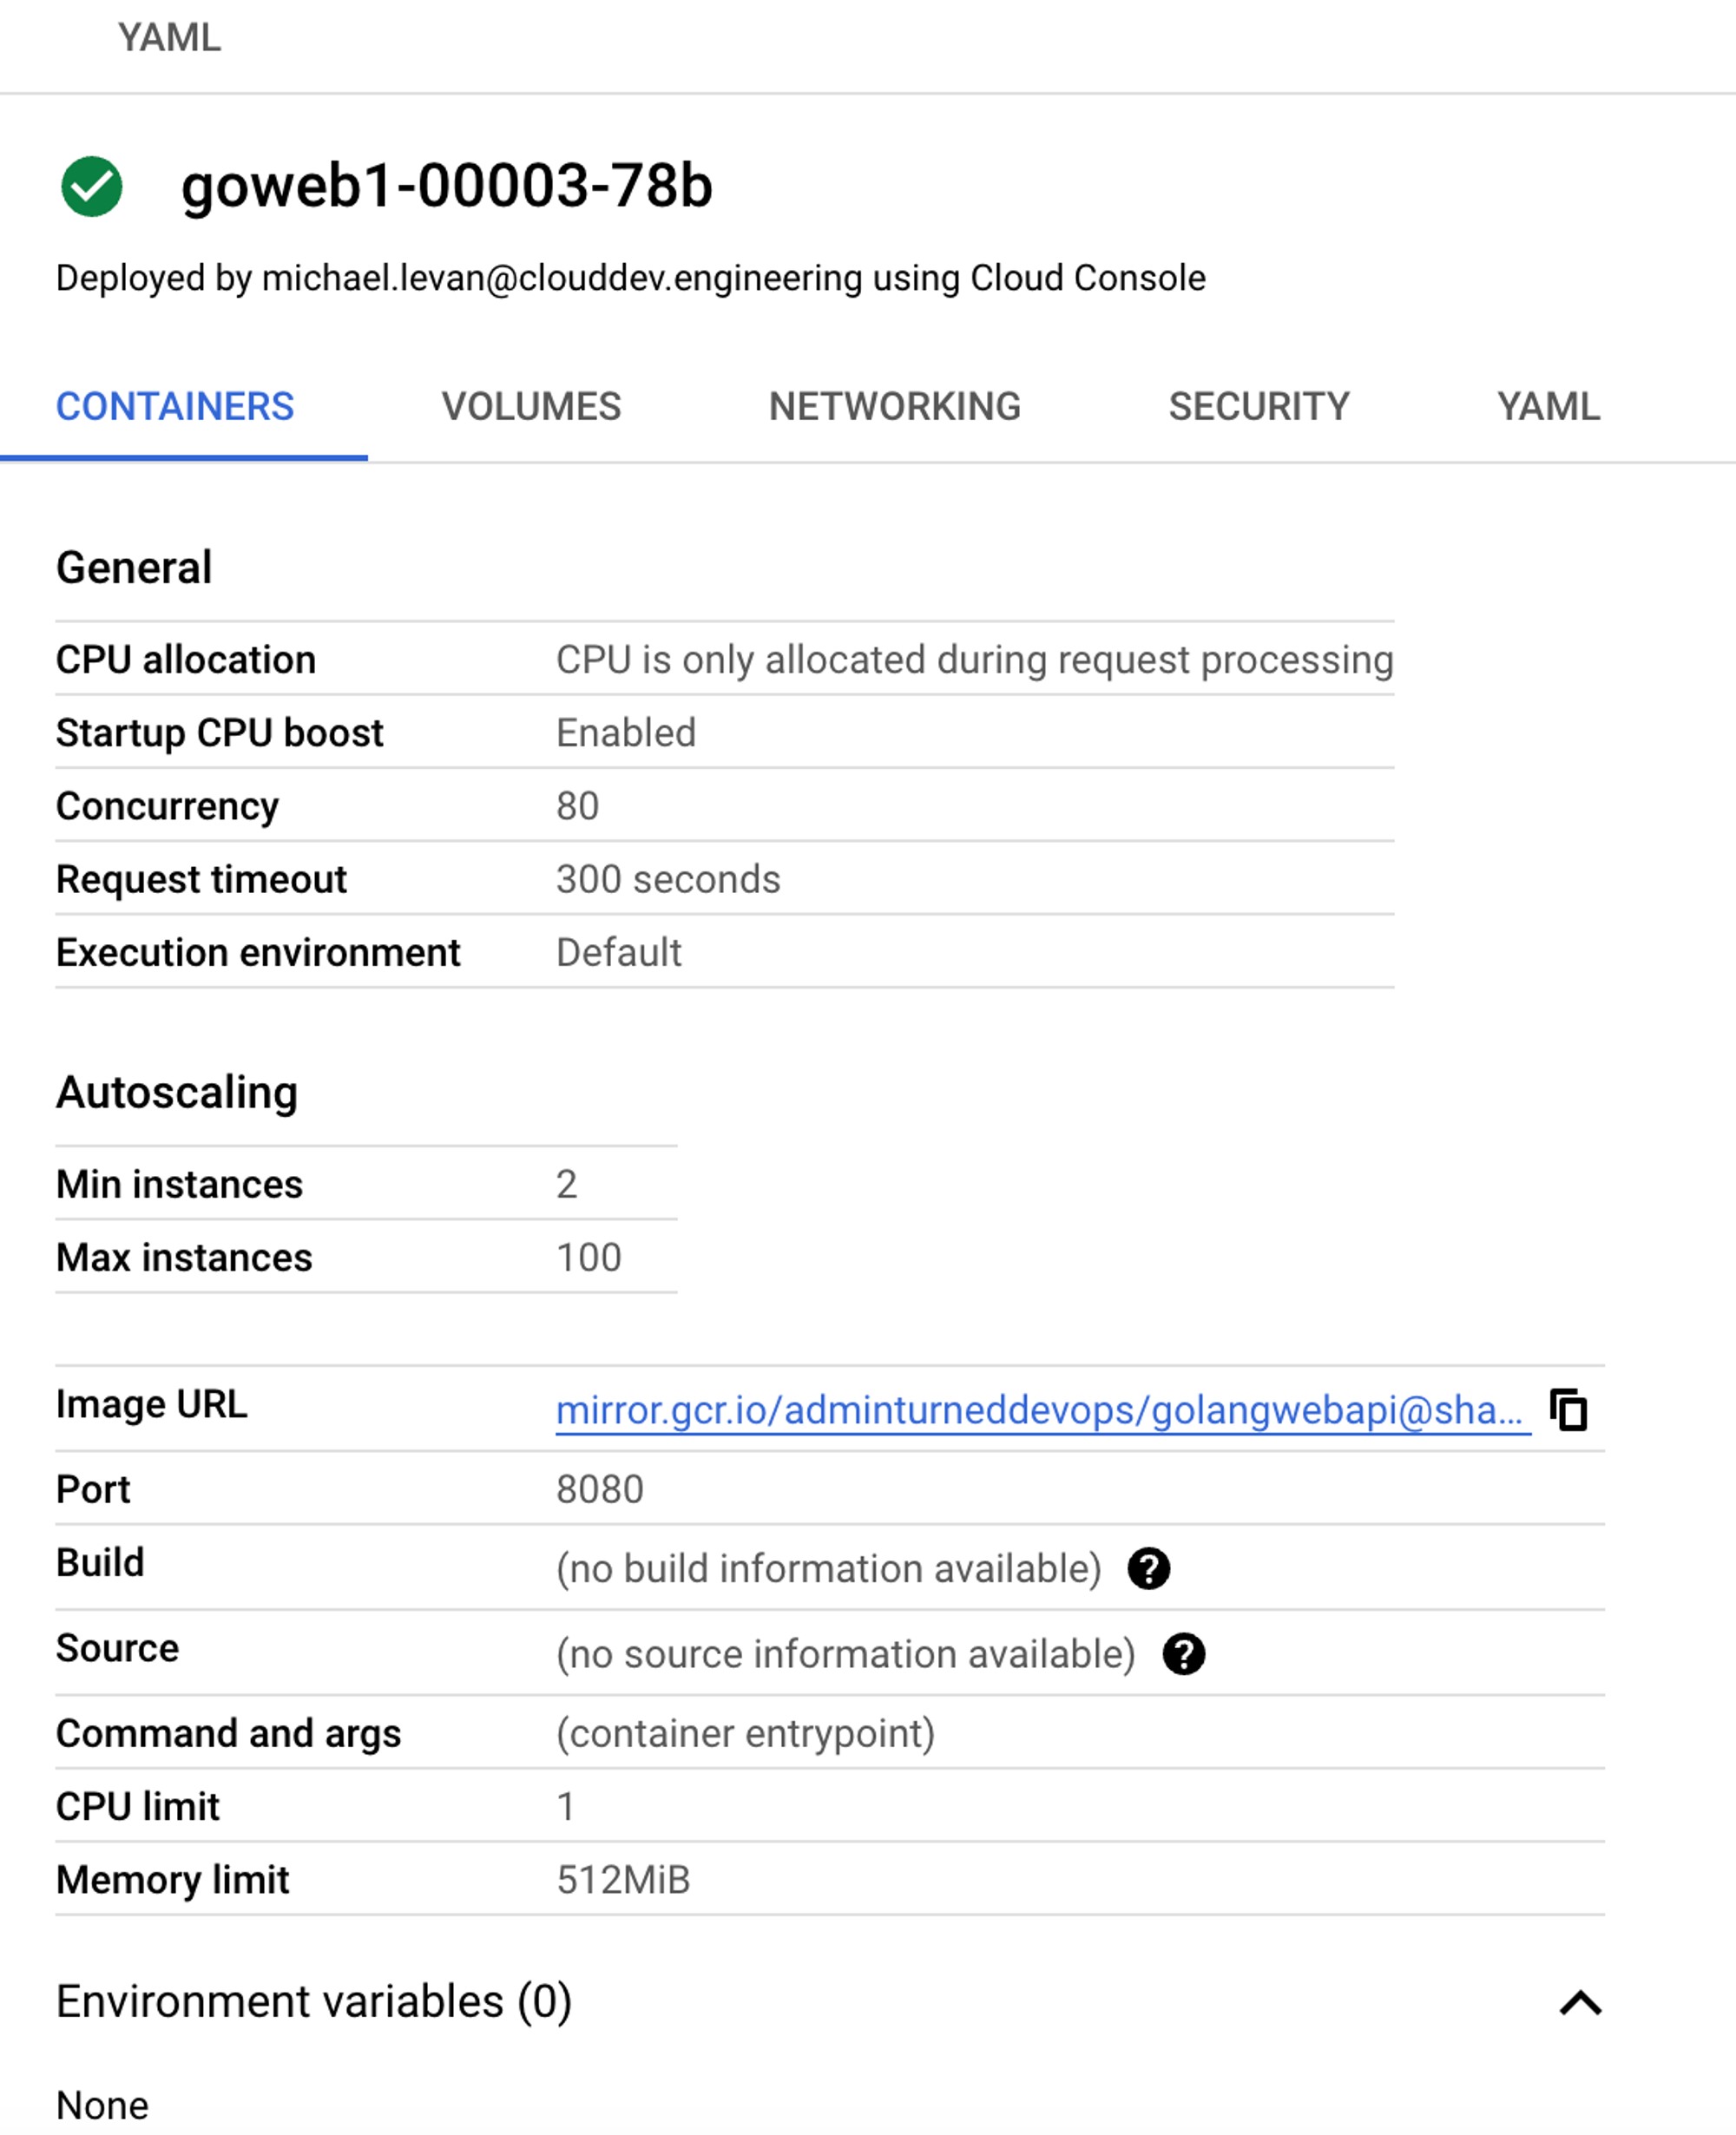Collapse the Environment variables section chevron

point(1580,2003)
